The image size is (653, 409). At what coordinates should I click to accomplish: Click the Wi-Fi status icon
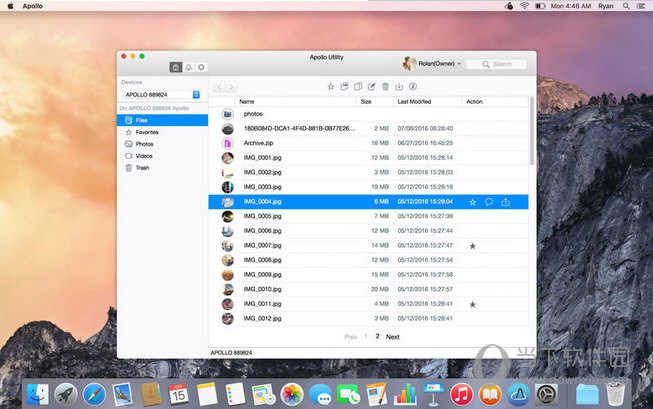click(x=524, y=6)
